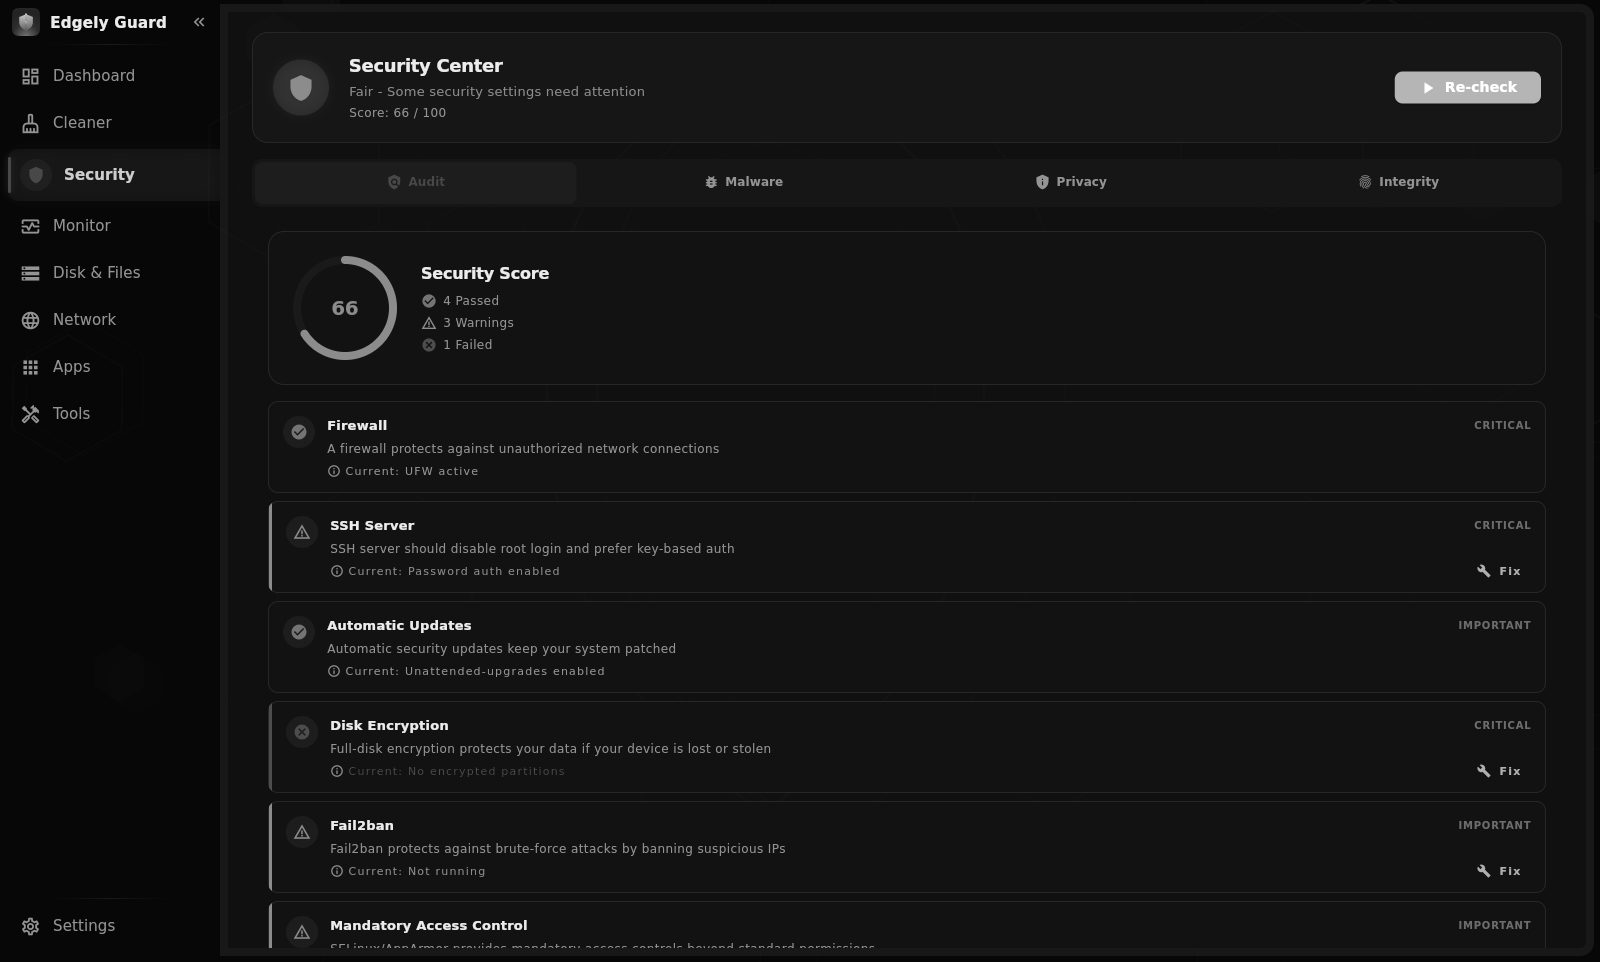Click the Monitor activity icon

click(31, 226)
